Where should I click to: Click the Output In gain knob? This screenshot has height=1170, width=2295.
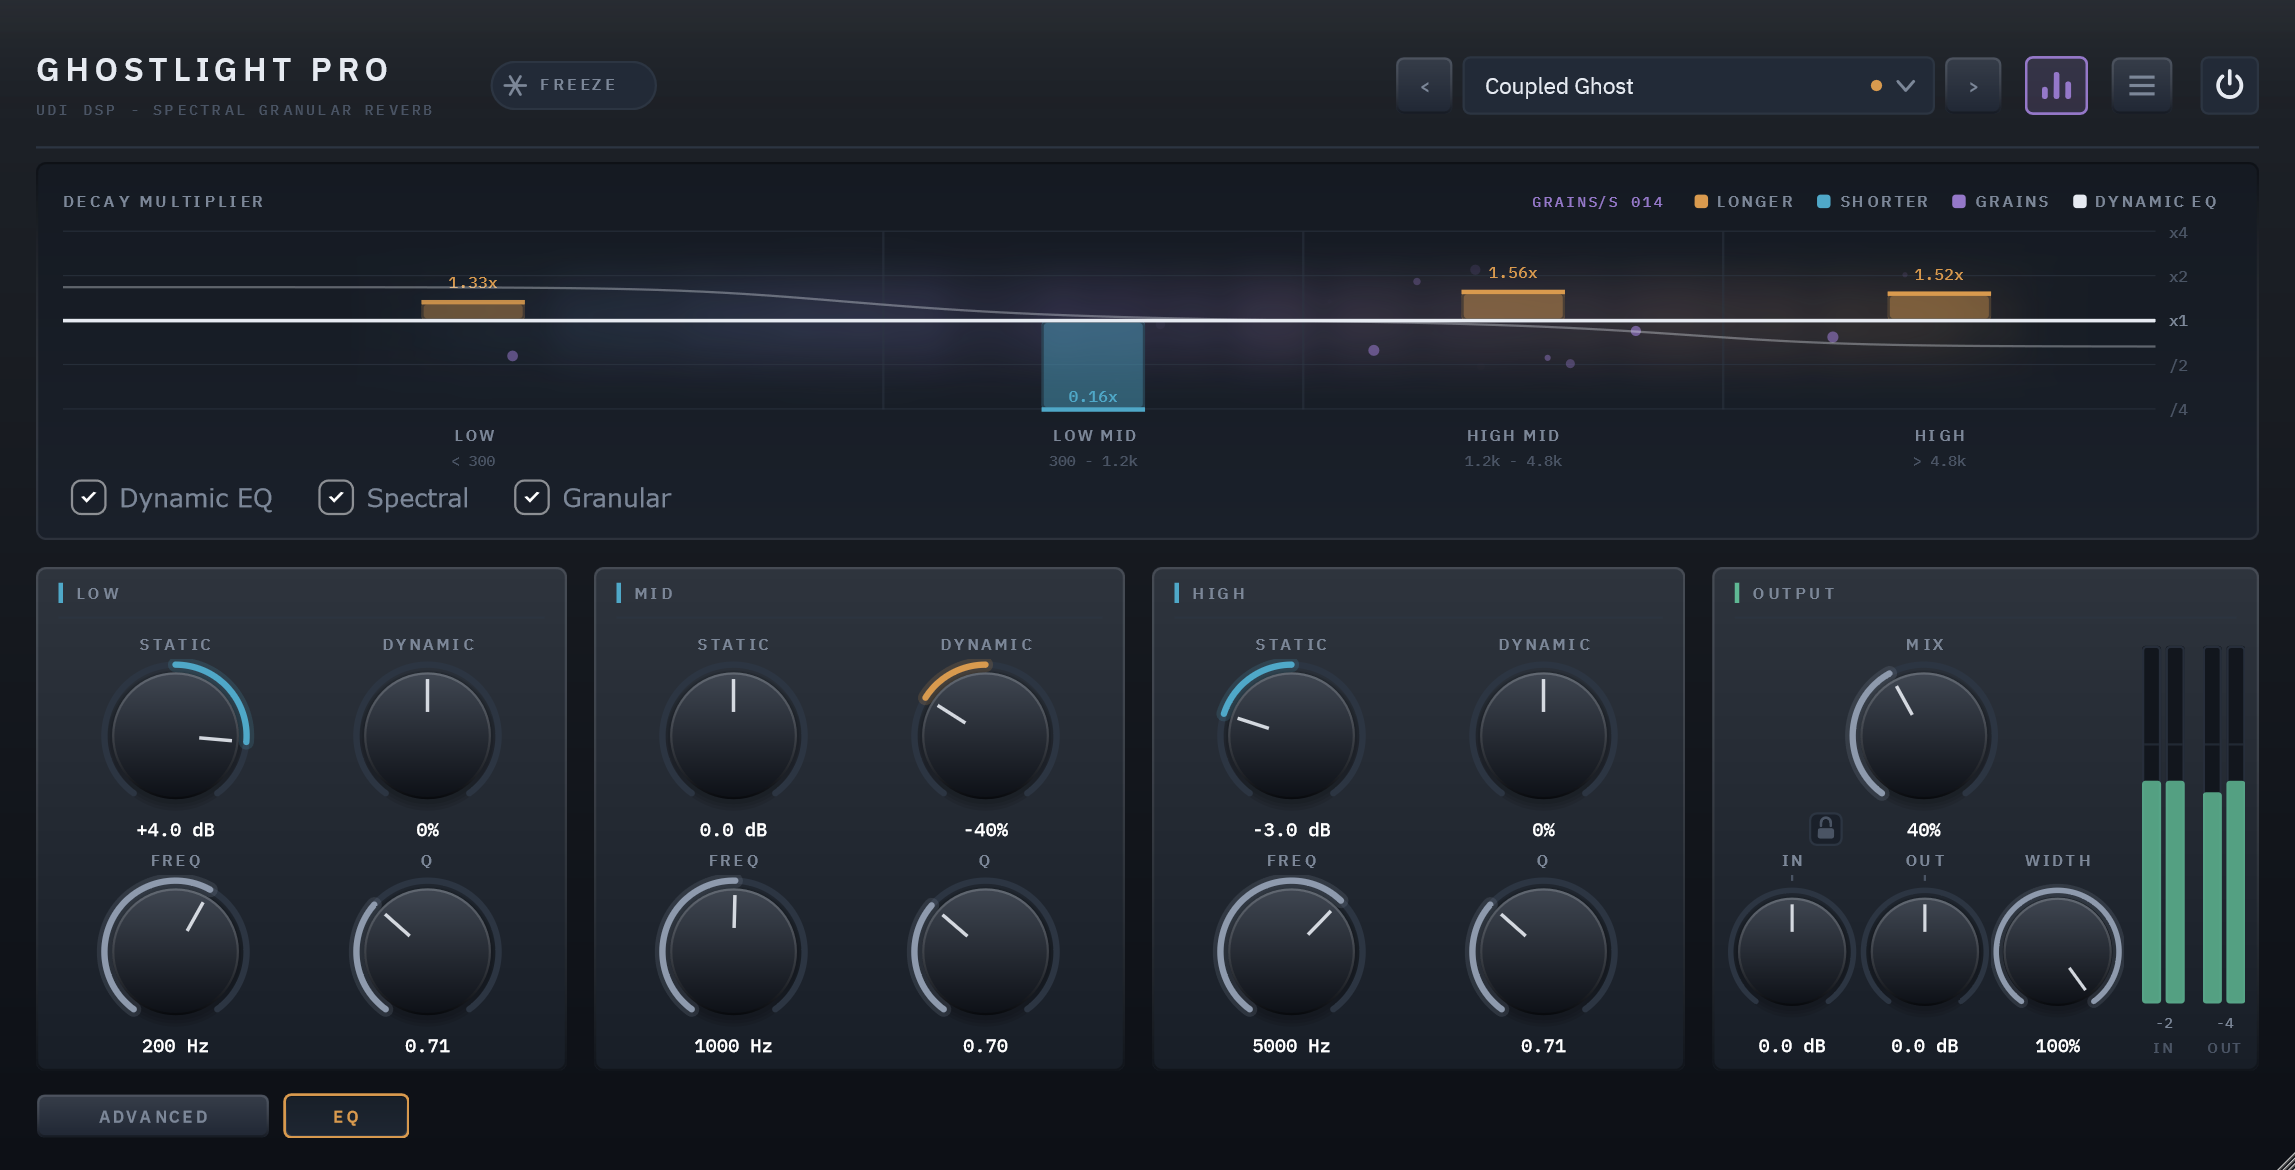pos(1792,951)
